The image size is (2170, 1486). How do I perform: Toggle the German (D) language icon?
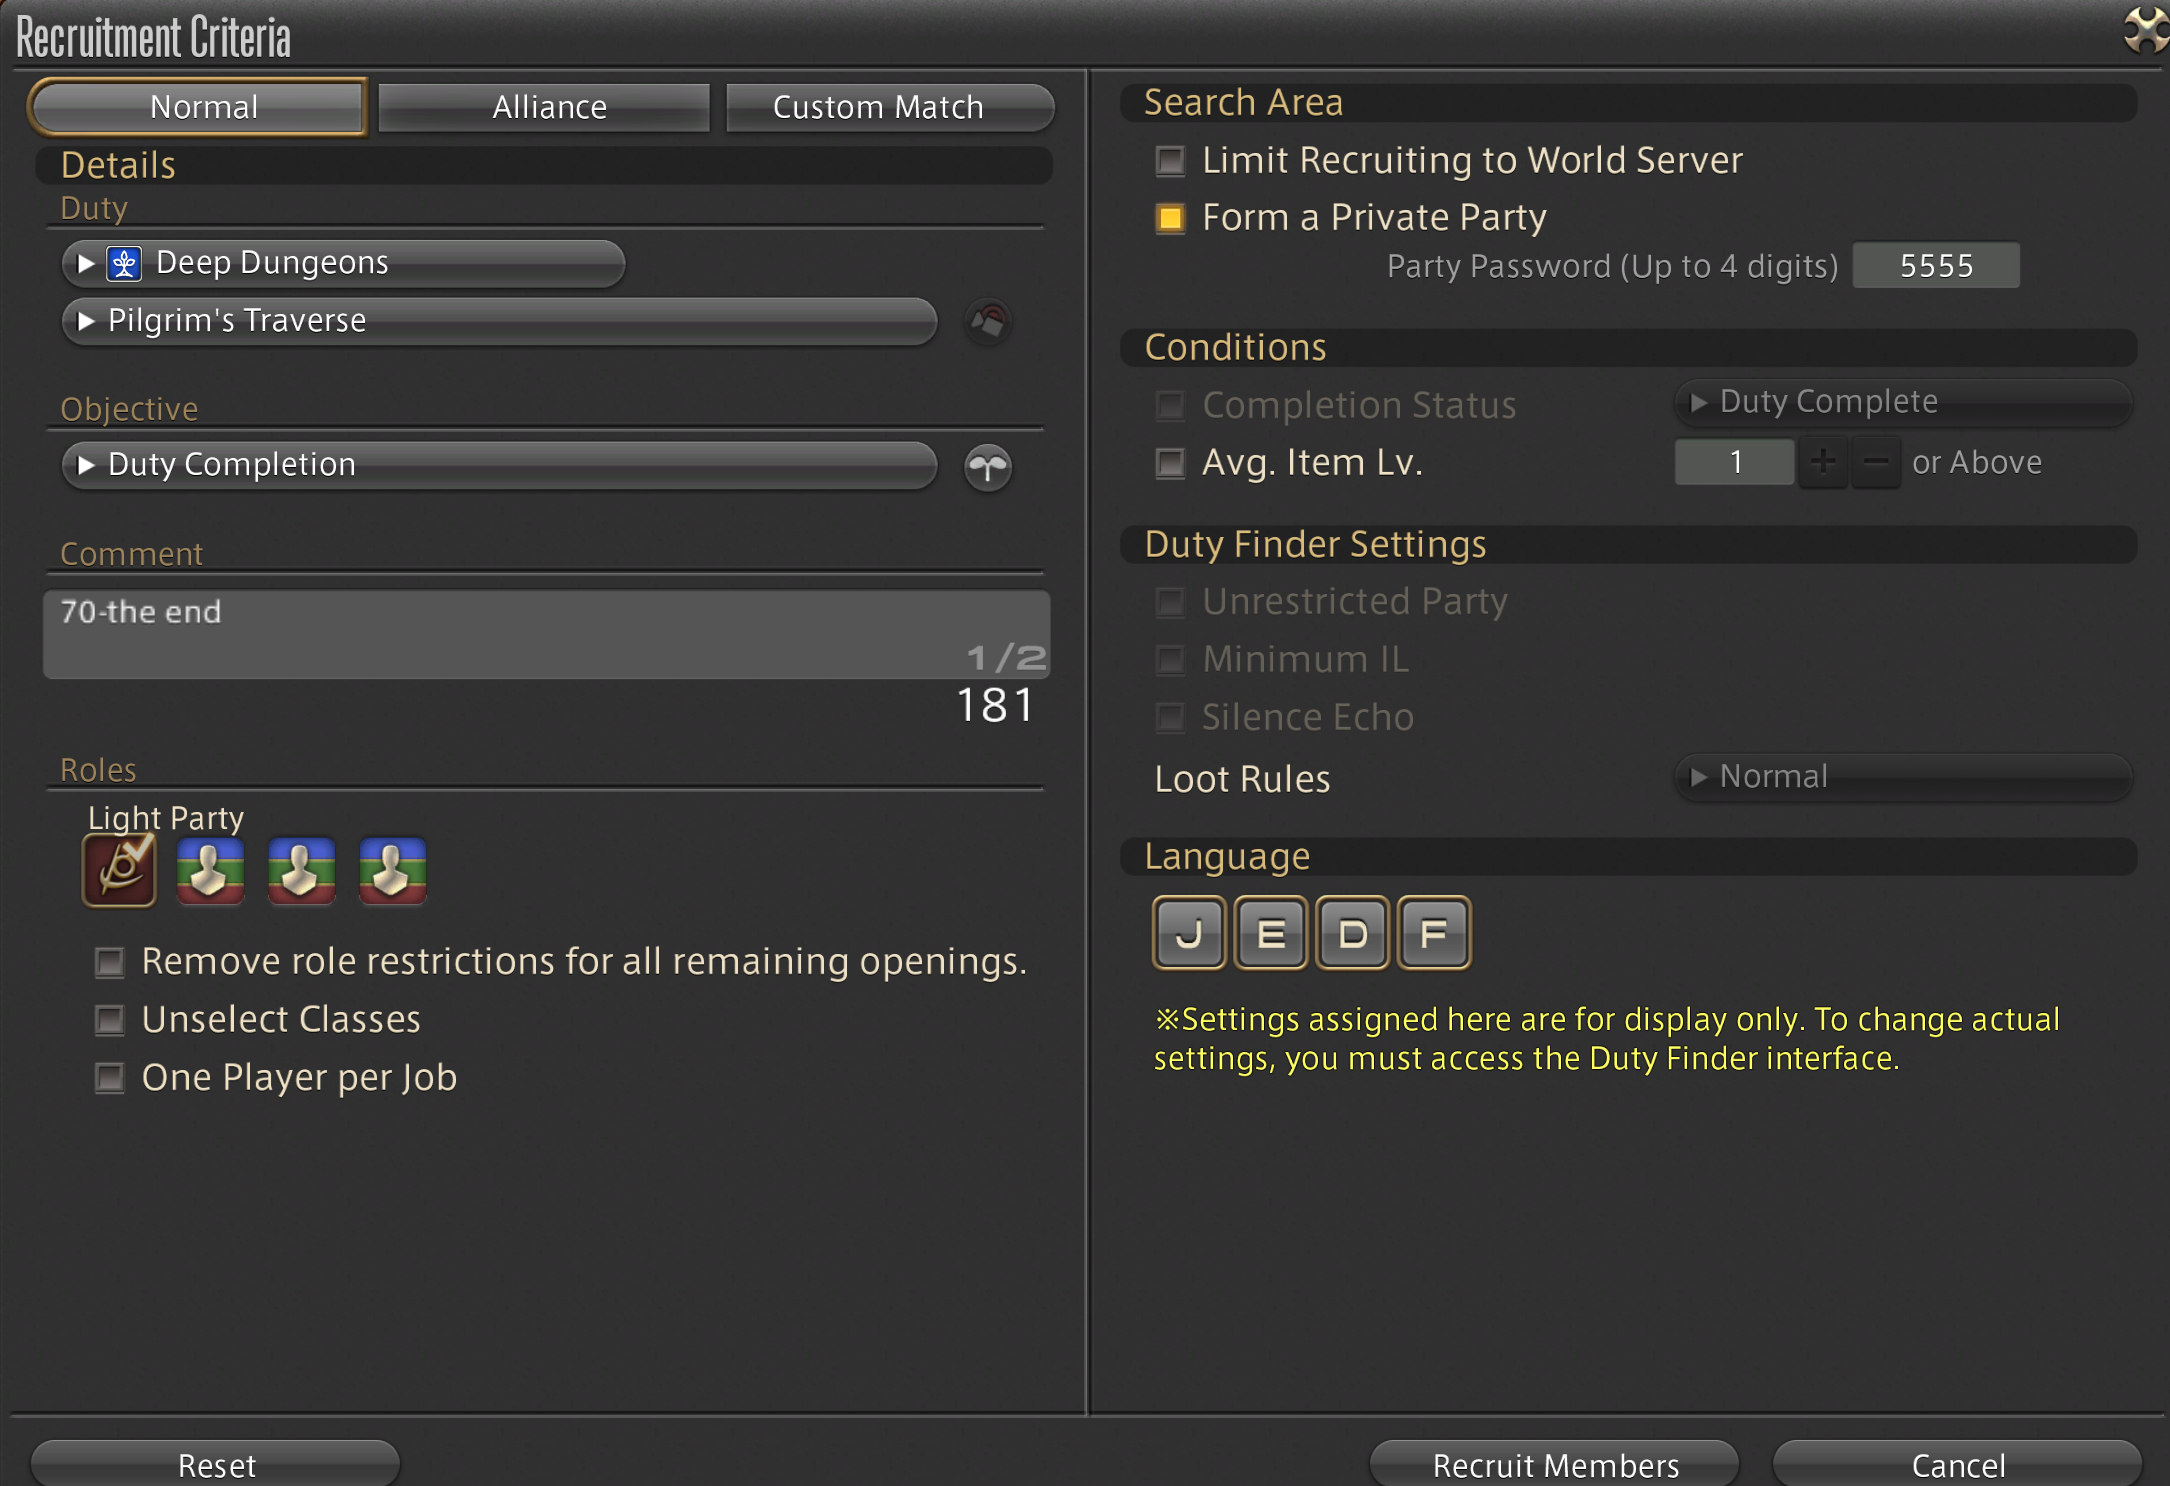point(1352,933)
